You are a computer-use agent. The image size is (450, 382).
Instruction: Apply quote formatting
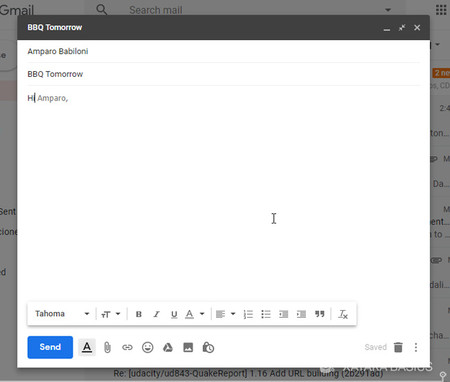(x=319, y=314)
